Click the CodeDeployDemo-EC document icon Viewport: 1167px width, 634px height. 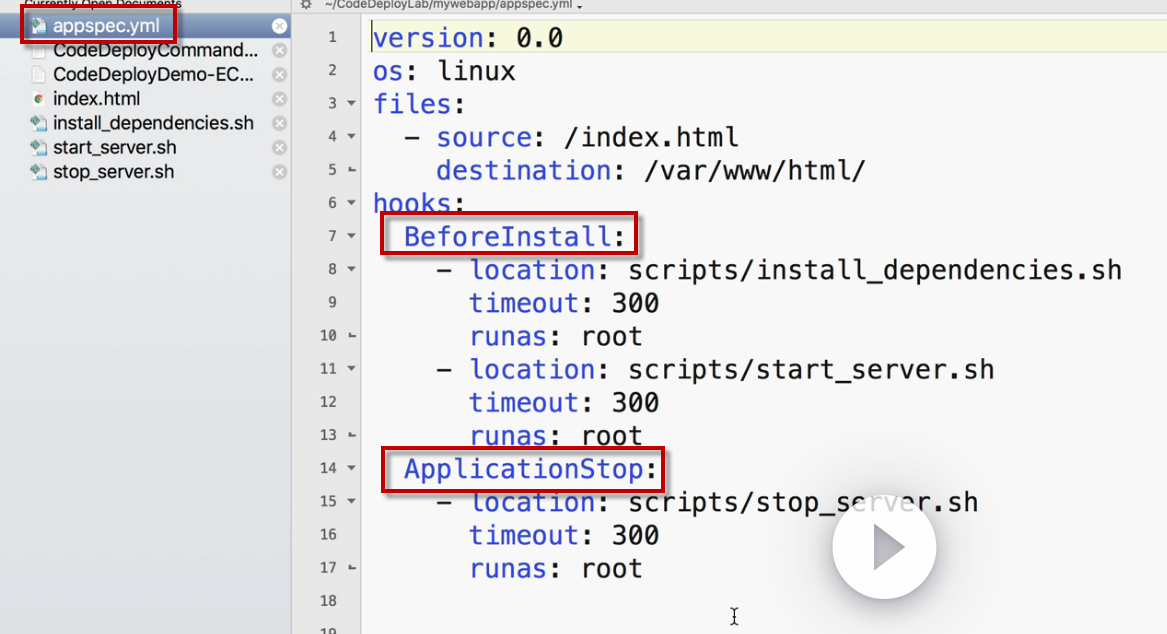pyautogui.click(x=38, y=74)
